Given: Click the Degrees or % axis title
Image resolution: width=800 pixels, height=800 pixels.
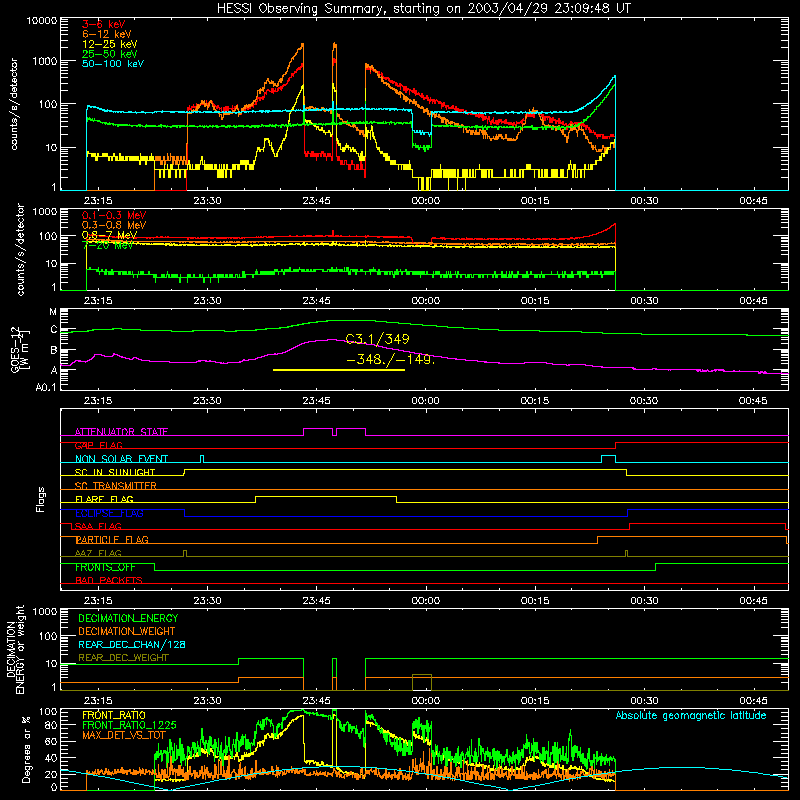Looking at the screenshot, I should coord(27,749).
